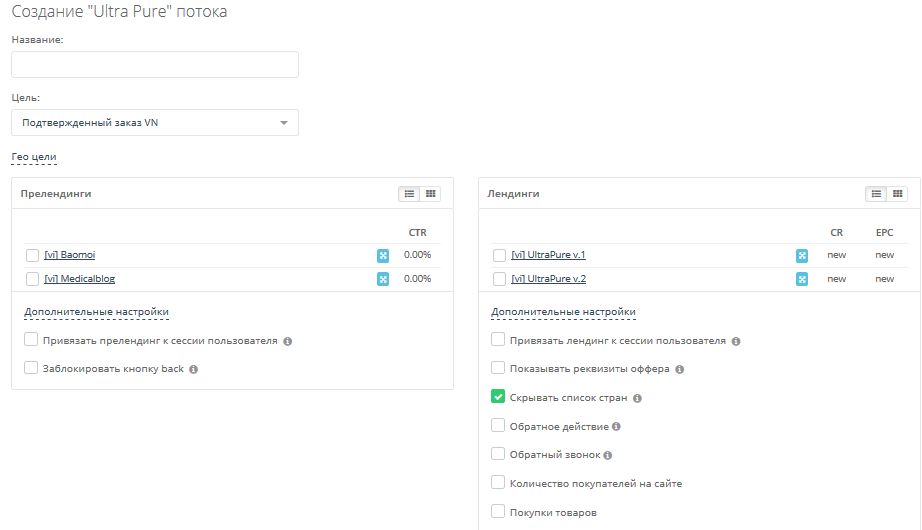Click the CTR column header
Image resolution: width=922 pixels, height=530 pixels.
click(x=417, y=233)
